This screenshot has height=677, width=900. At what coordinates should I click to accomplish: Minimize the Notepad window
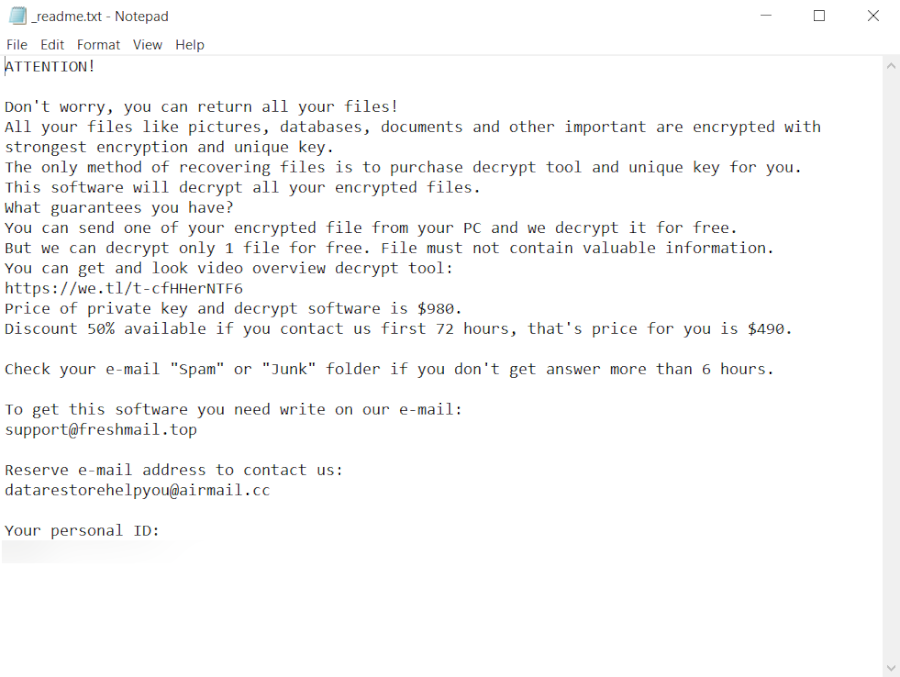tap(766, 16)
